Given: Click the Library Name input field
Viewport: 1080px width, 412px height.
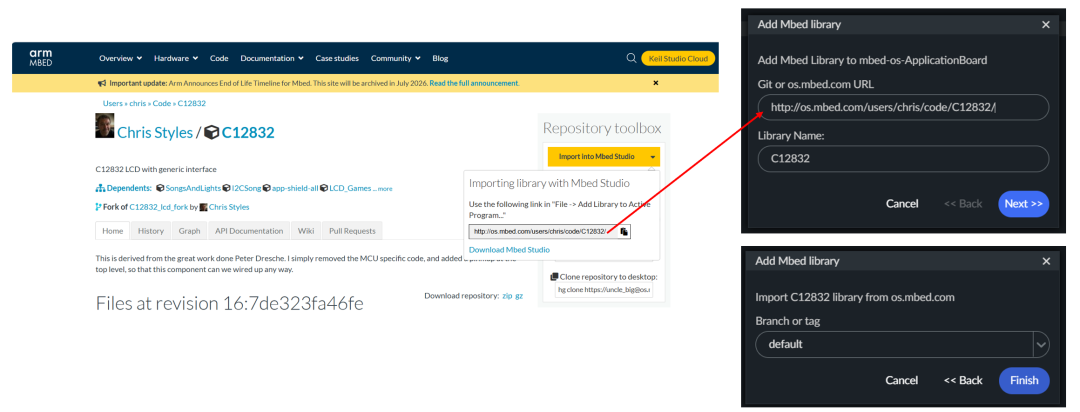Looking at the screenshot, I should pyautogui.click(x=902, y=158).
